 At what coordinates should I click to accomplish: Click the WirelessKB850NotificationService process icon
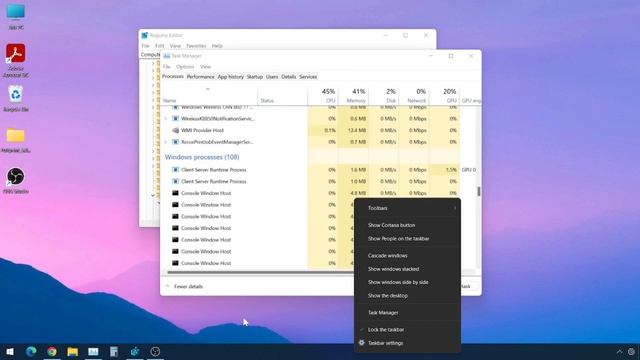176,119
